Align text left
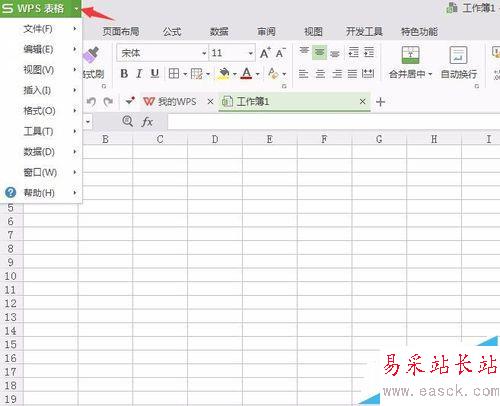The image size is (500, 406). pos(303,74)
